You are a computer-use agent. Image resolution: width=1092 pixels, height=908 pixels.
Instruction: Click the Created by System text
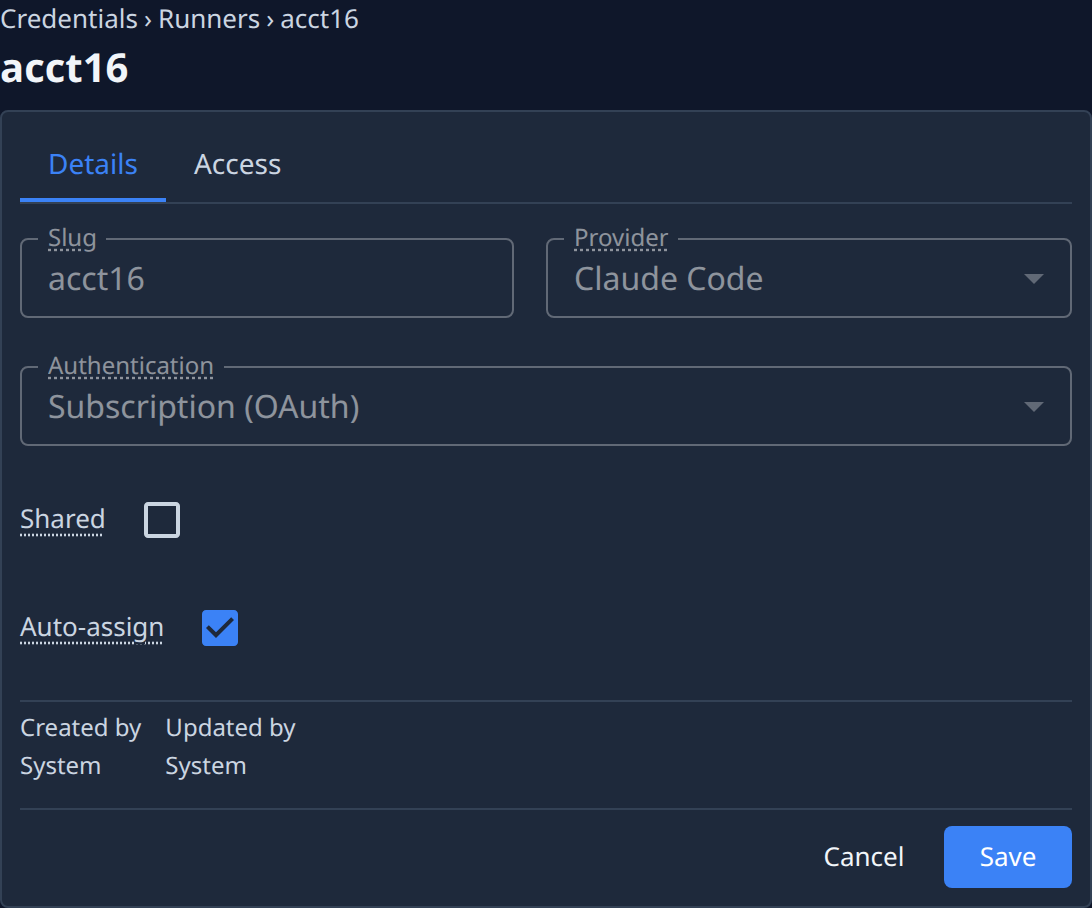(80, 746)
